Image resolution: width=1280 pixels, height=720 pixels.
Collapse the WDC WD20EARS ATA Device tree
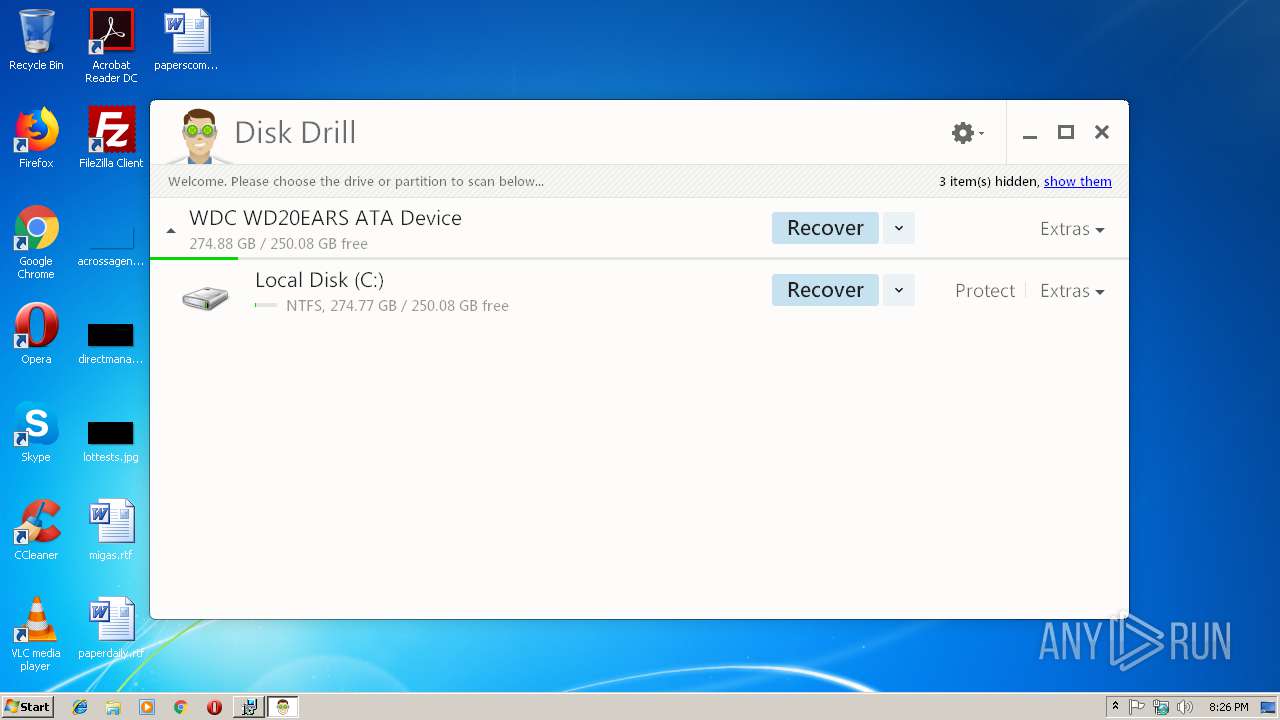171,231
